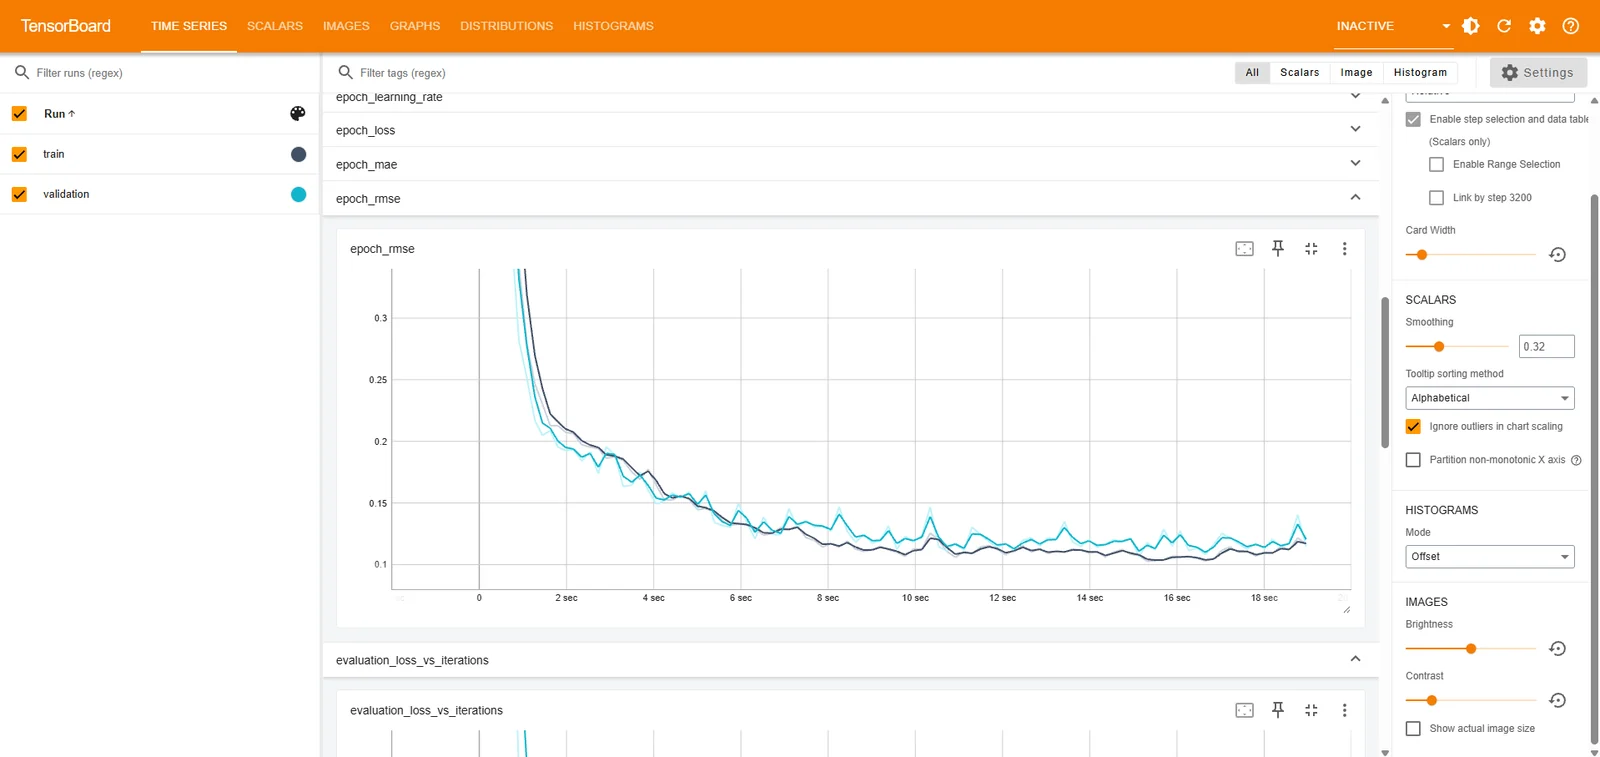Viewport: 1600px width, 757px height.
Task: Open the HISTOGRAMS tab
Action: (x=613, y=26)
